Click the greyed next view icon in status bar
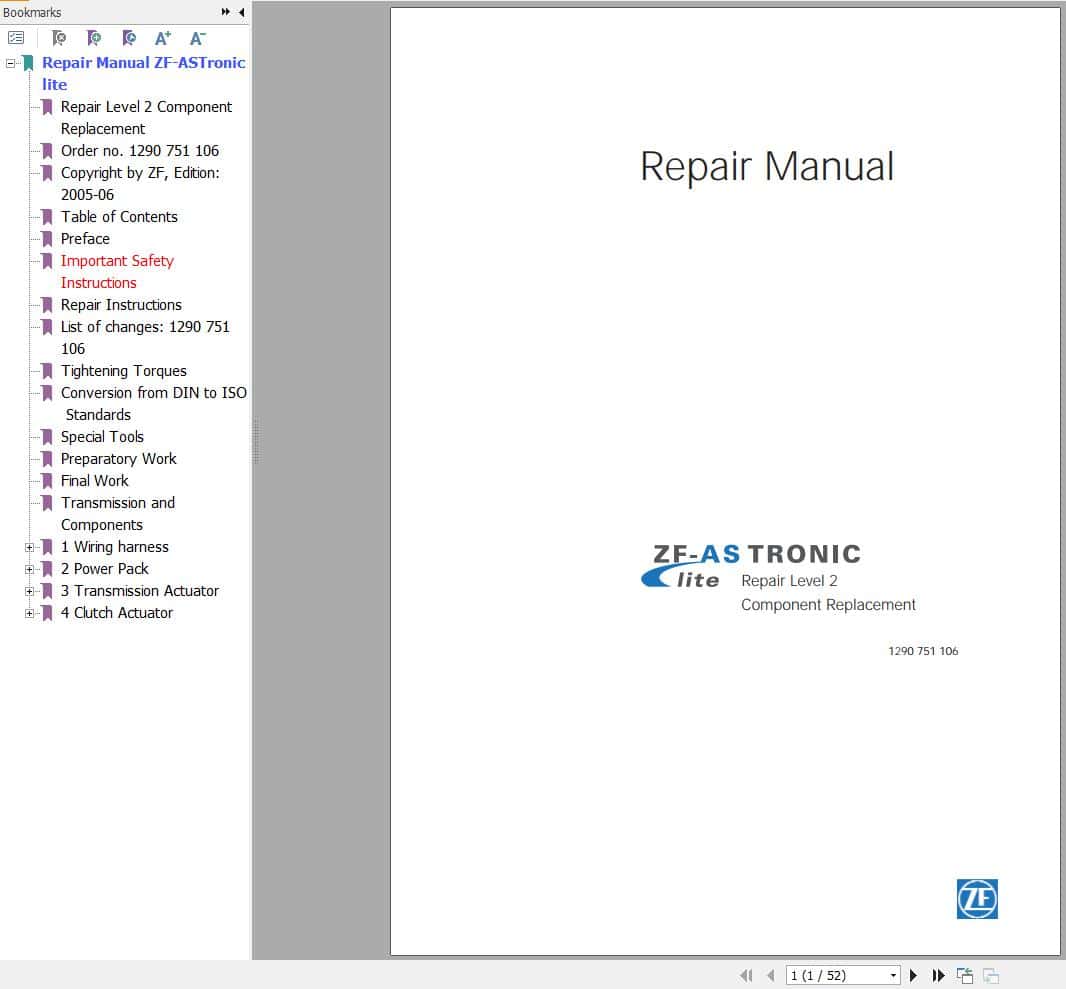Screen dimensions: 1066x989 [x=991, y=975]
